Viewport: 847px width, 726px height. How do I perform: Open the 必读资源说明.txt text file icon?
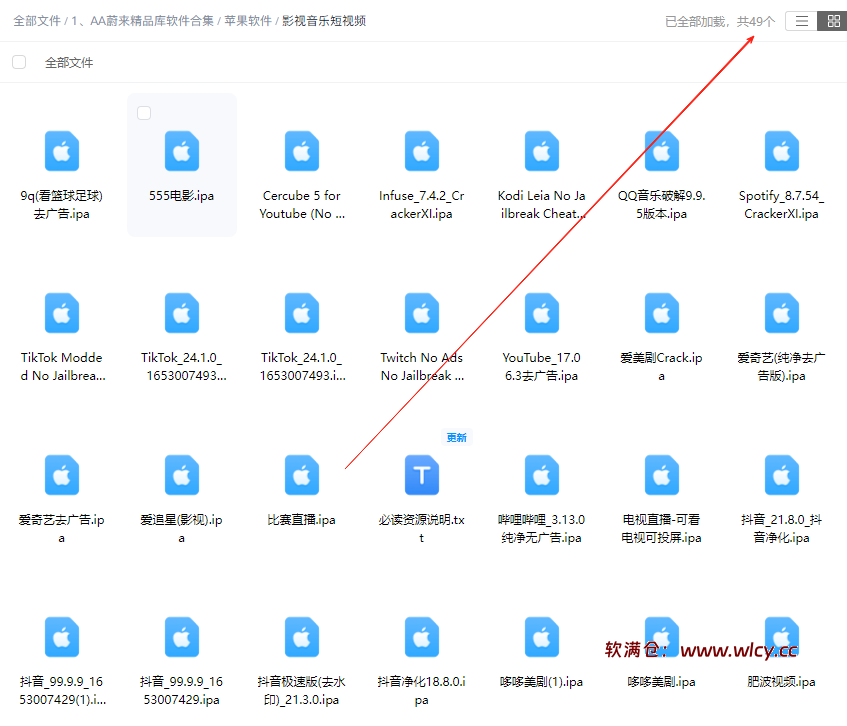tap(422, 475)
